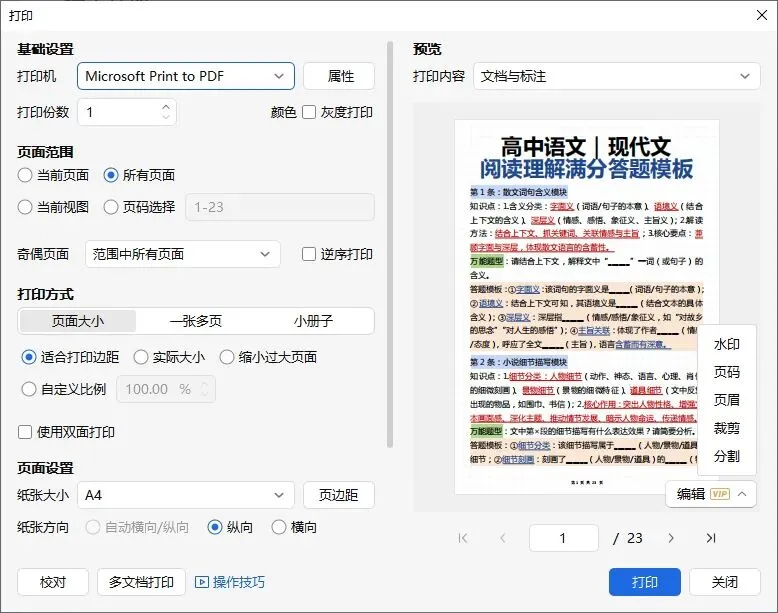Switch to 一张多页 tab
Viewport: 778px width, 613px height.
(x=195, y=321)
